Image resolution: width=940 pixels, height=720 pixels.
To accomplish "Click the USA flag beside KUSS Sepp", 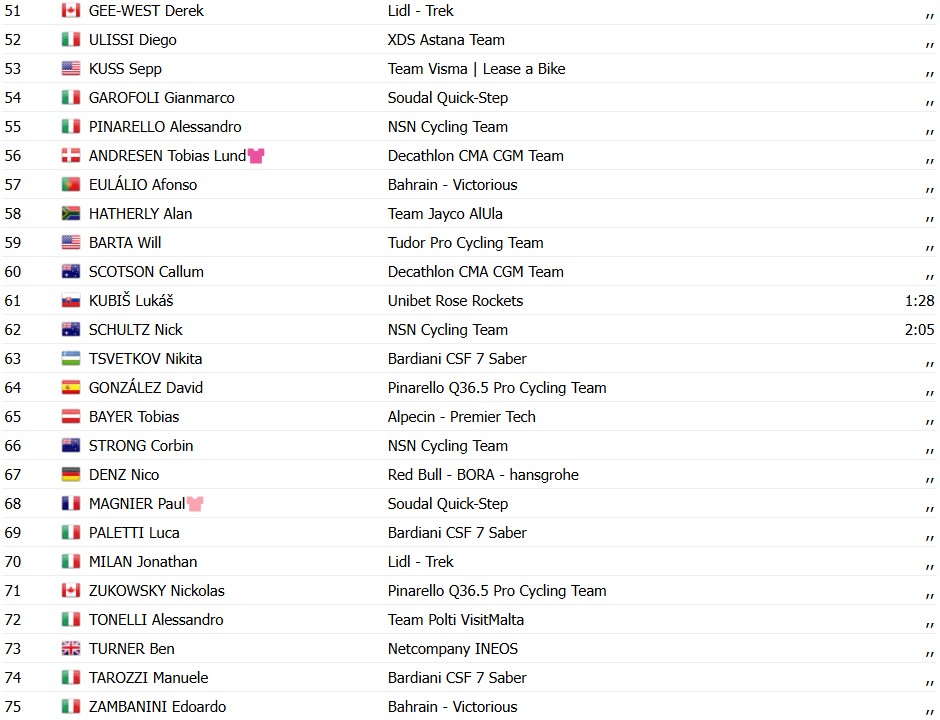I will [x=71, y=68].
